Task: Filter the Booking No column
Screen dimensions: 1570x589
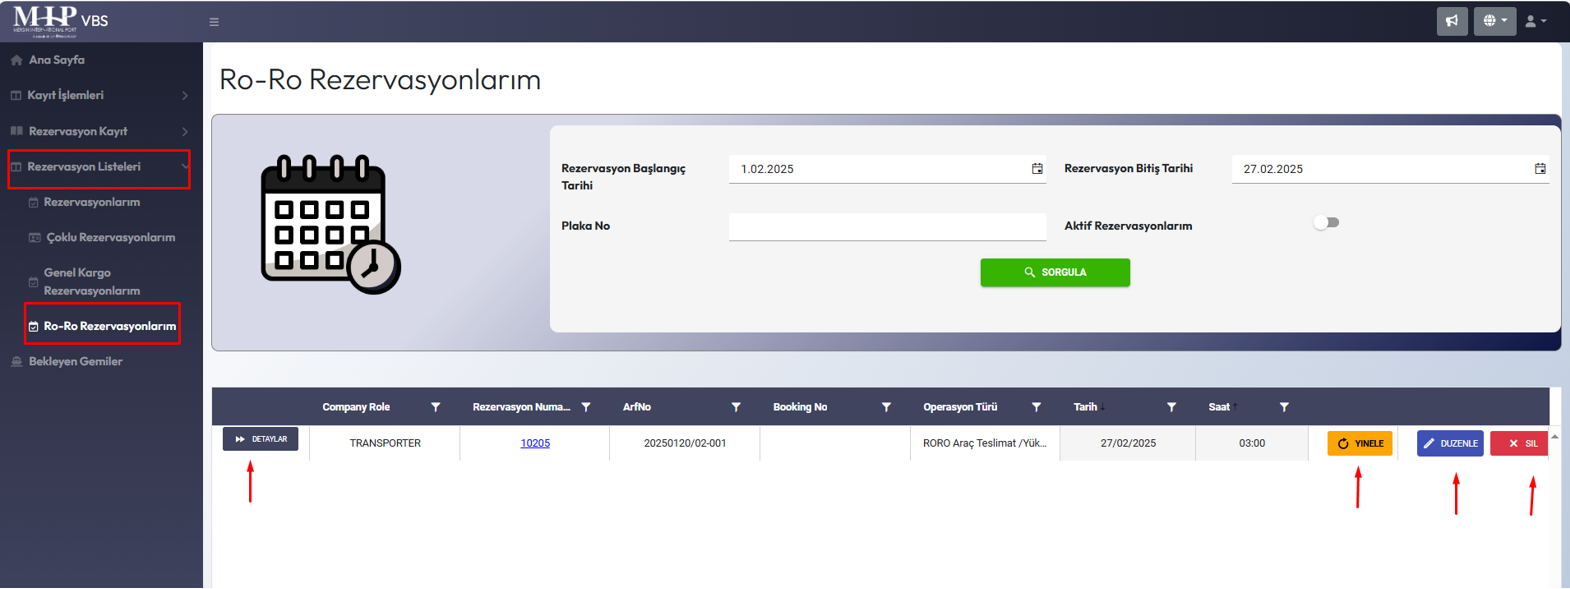Action: click(886, 407)
